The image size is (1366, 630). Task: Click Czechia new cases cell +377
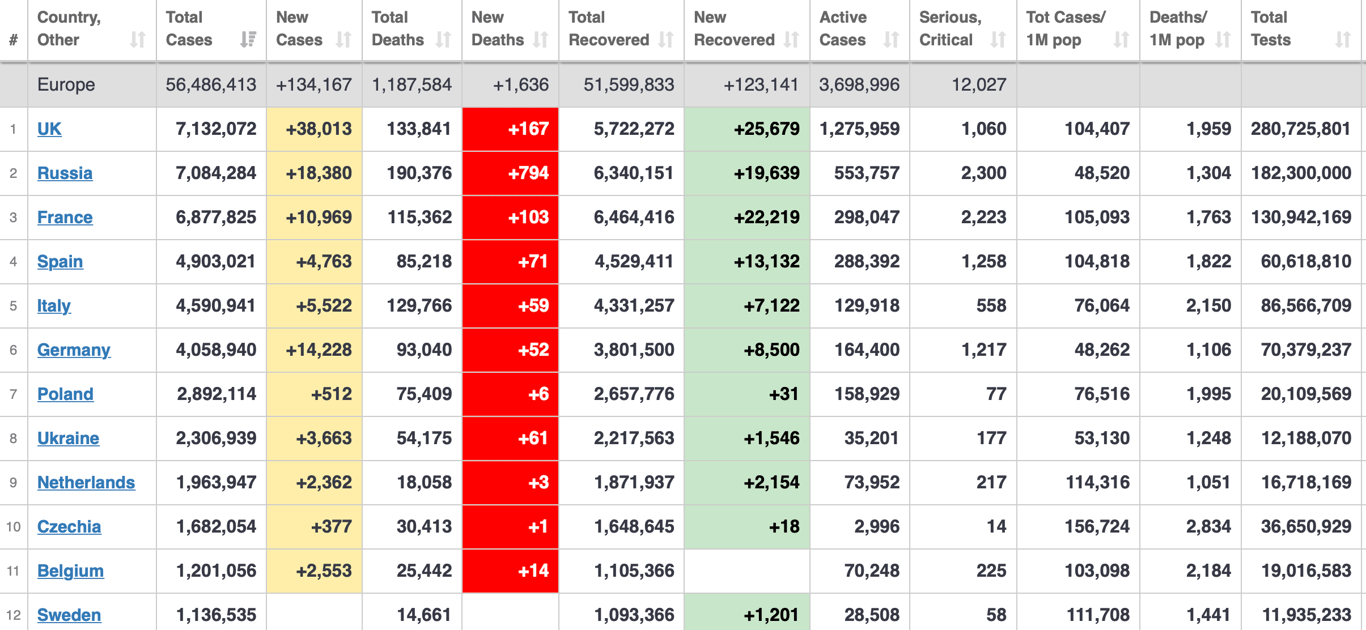coord(314,526)
